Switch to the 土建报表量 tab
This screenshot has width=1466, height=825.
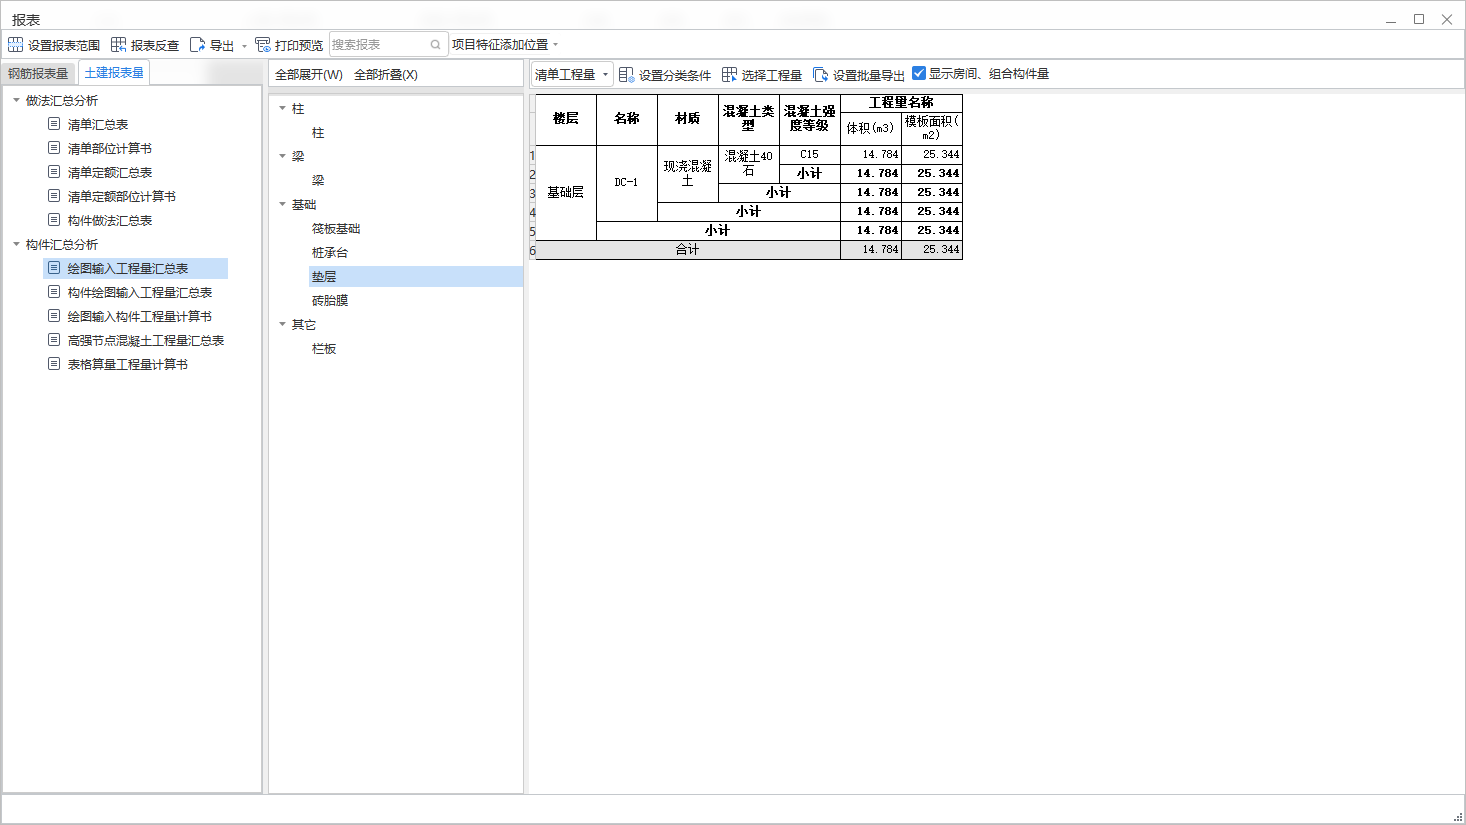pos(114,72)
